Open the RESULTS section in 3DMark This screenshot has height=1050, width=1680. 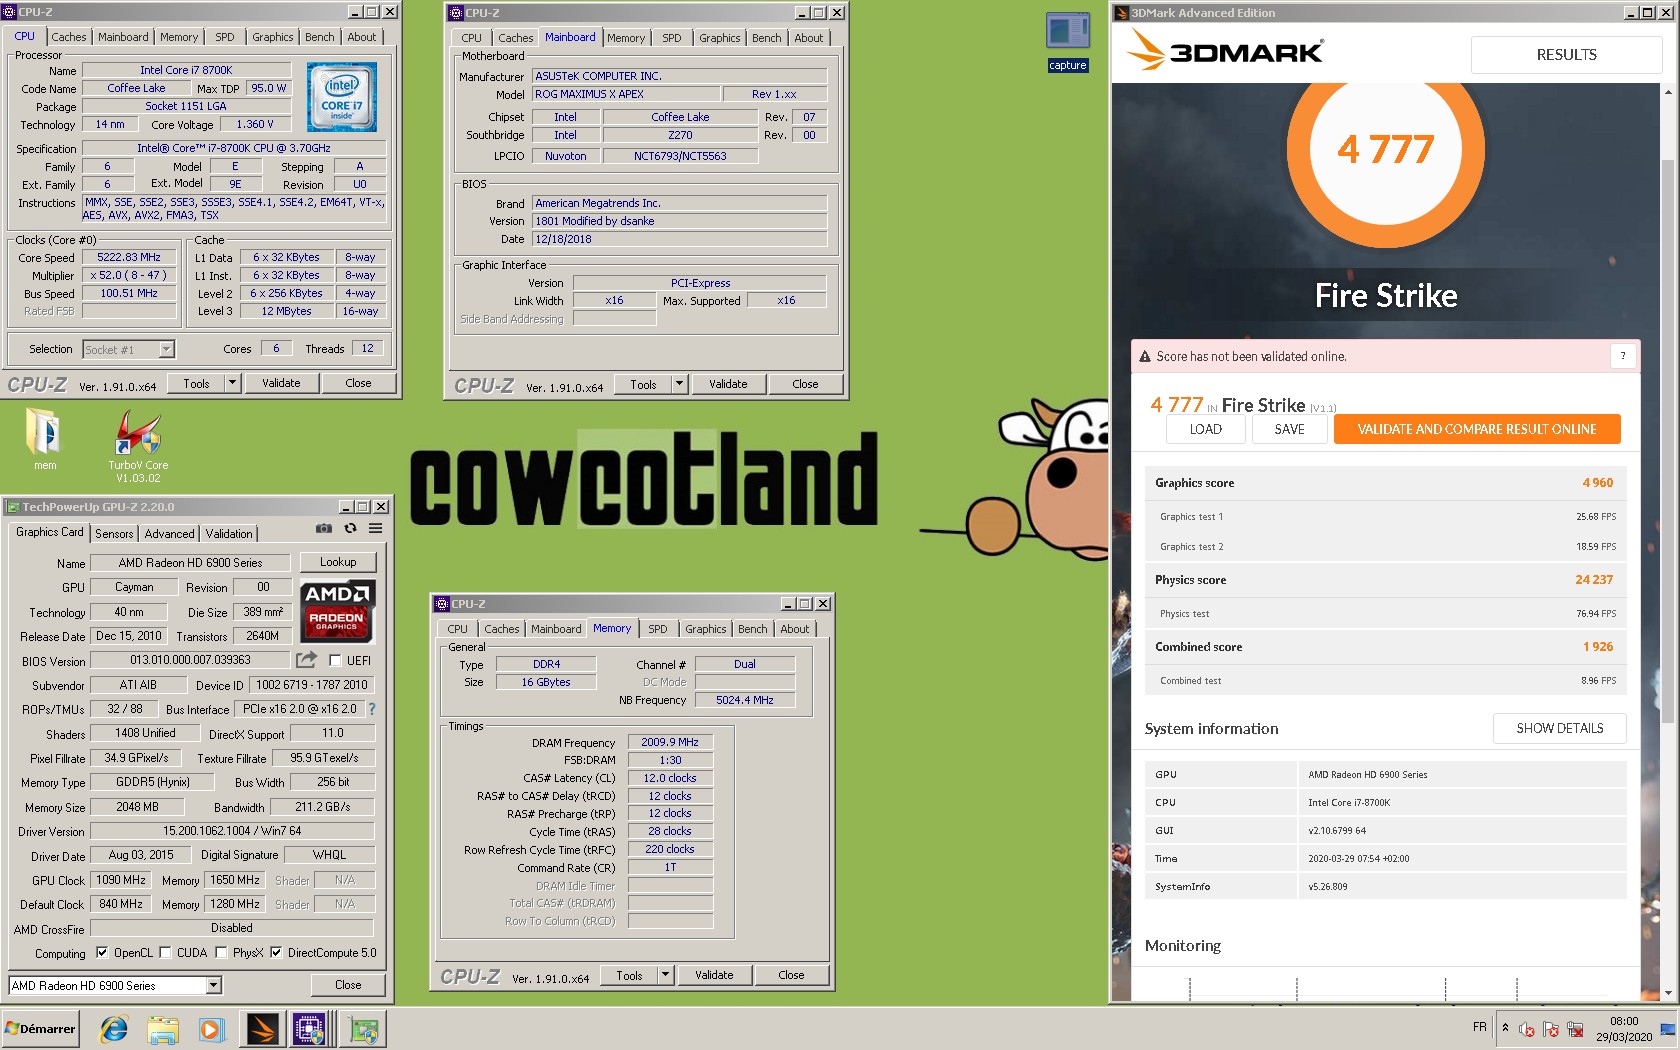click(x=1566, y=55)
